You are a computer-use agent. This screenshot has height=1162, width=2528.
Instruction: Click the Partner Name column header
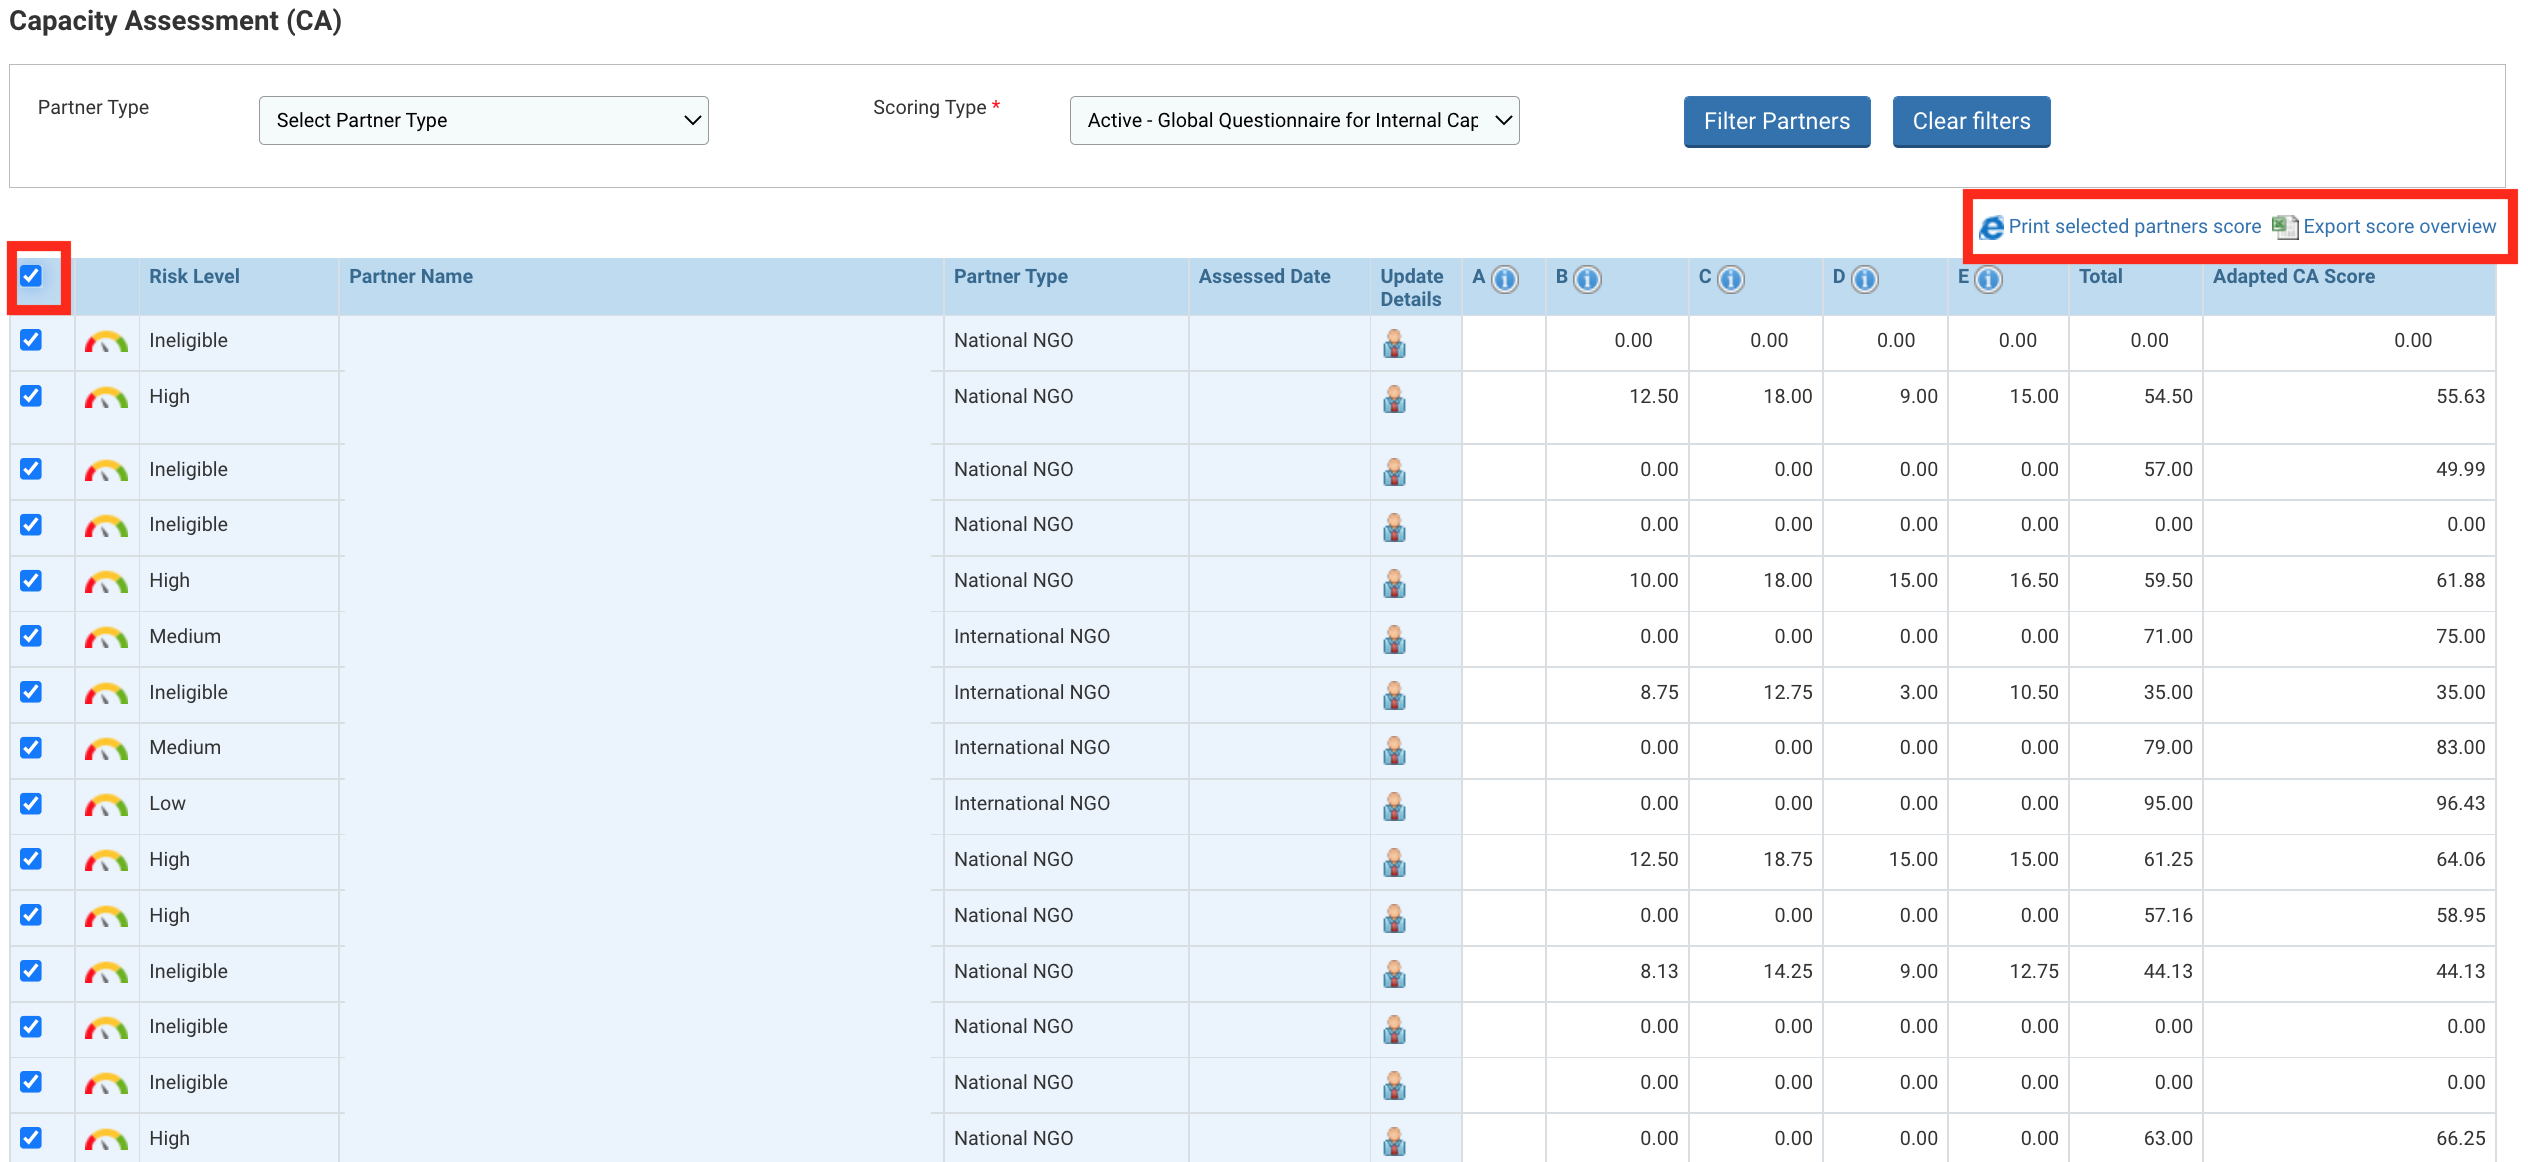click(x=411, y=277)
